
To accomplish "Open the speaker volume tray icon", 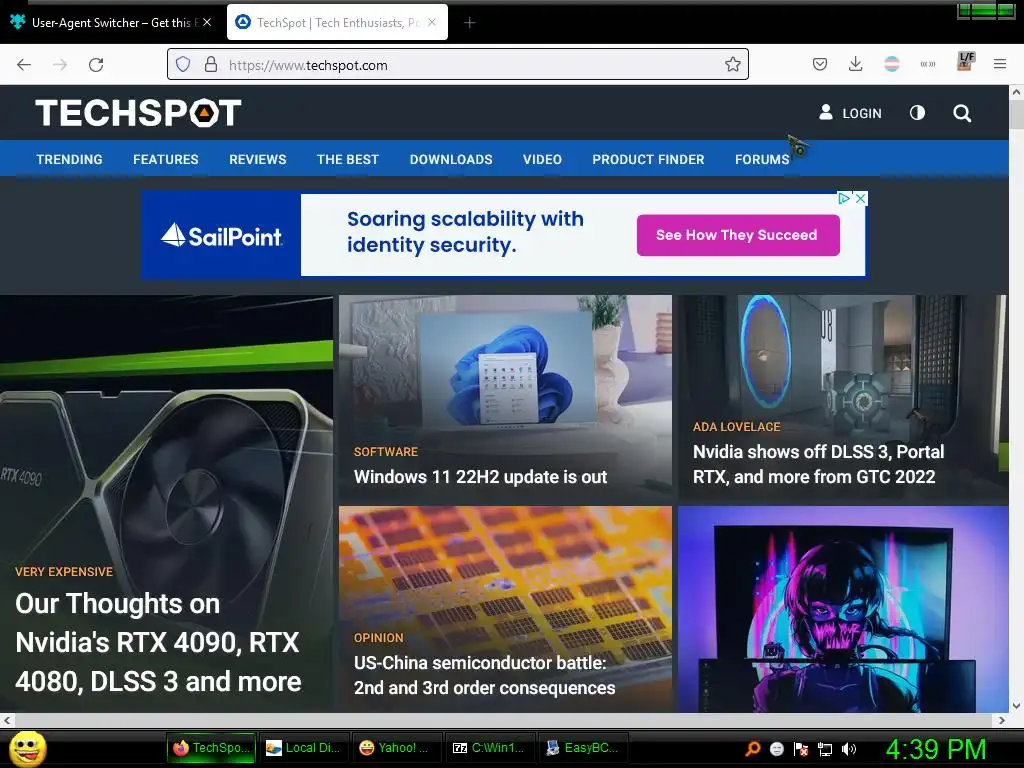I will click(x=849, y=749).
